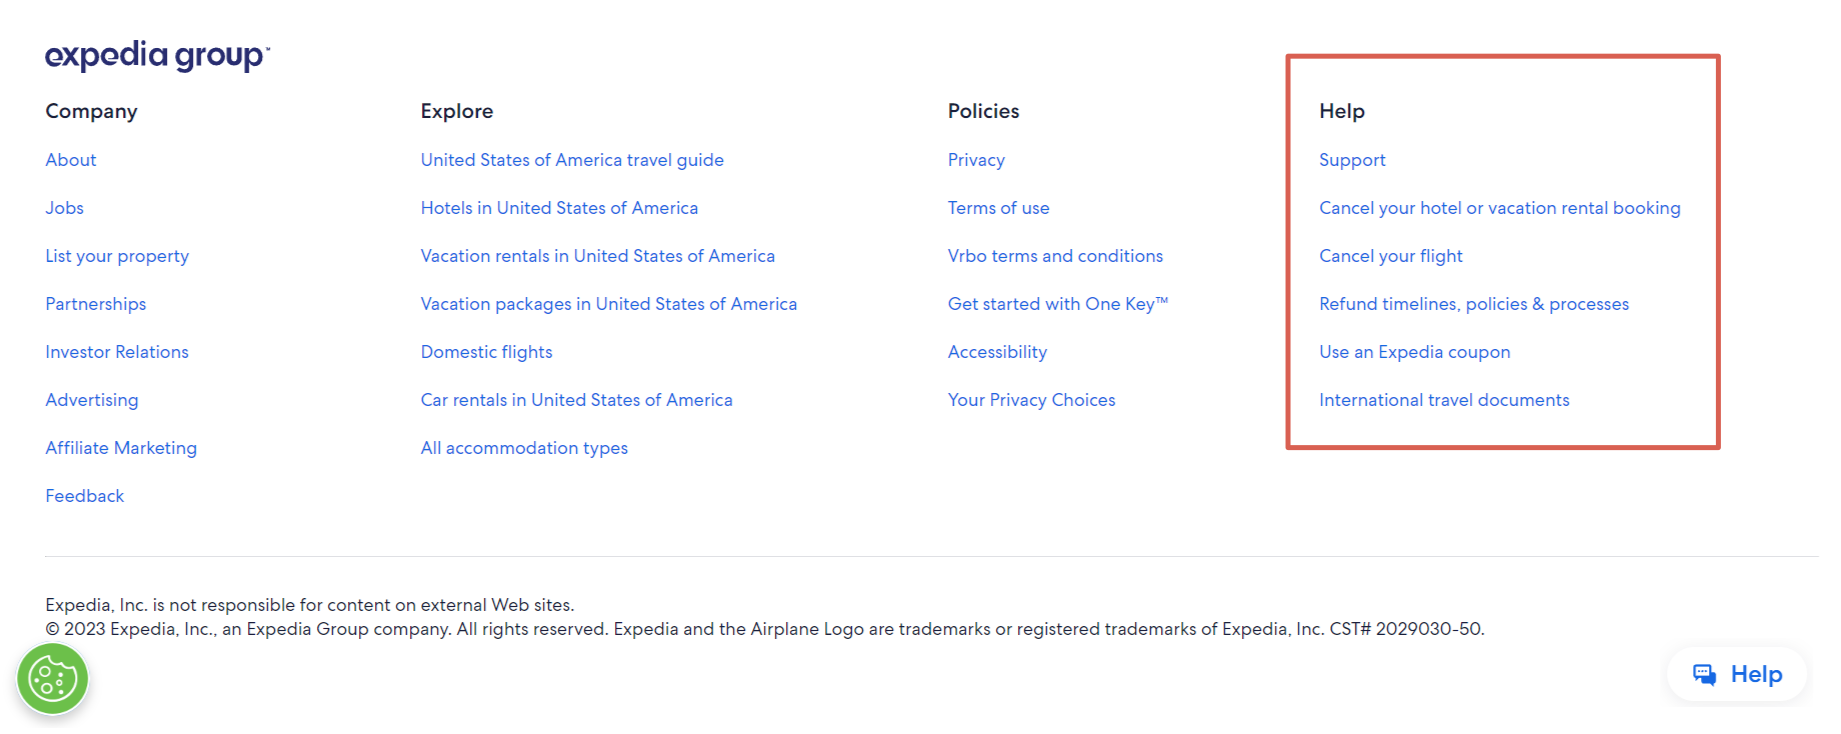The width and height of the screenshot is (1841, 734).
Task: Go to the Jobs page
Action: coord(64,208)
